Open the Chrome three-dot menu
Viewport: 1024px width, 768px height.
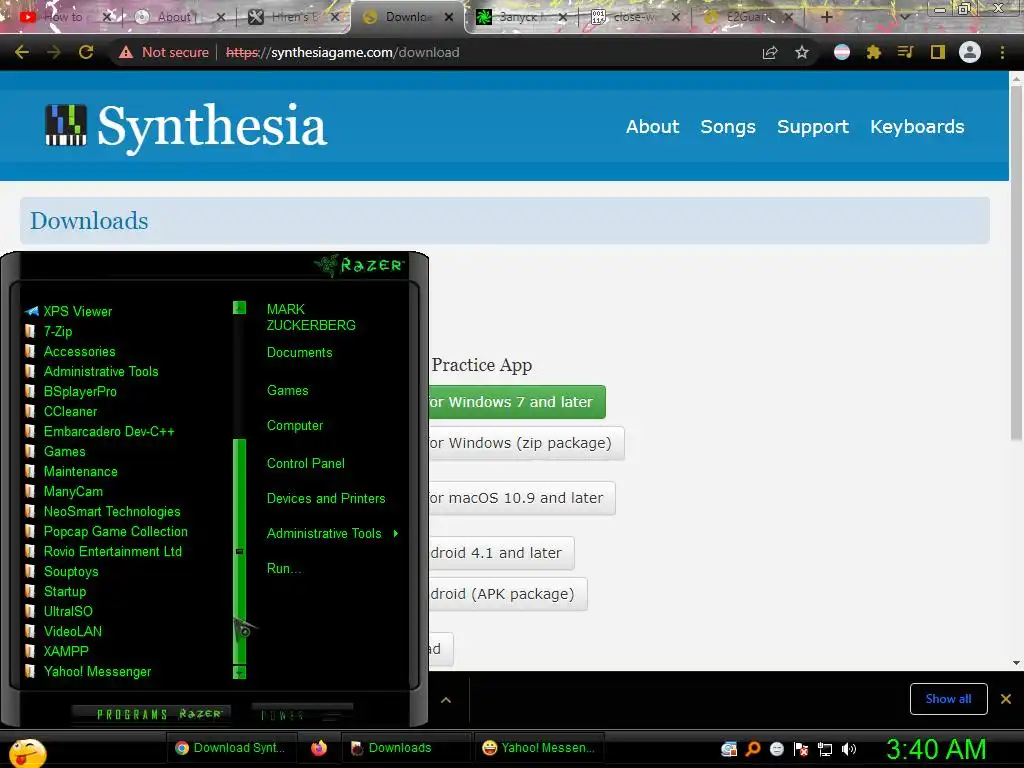tap(1002, 52)
